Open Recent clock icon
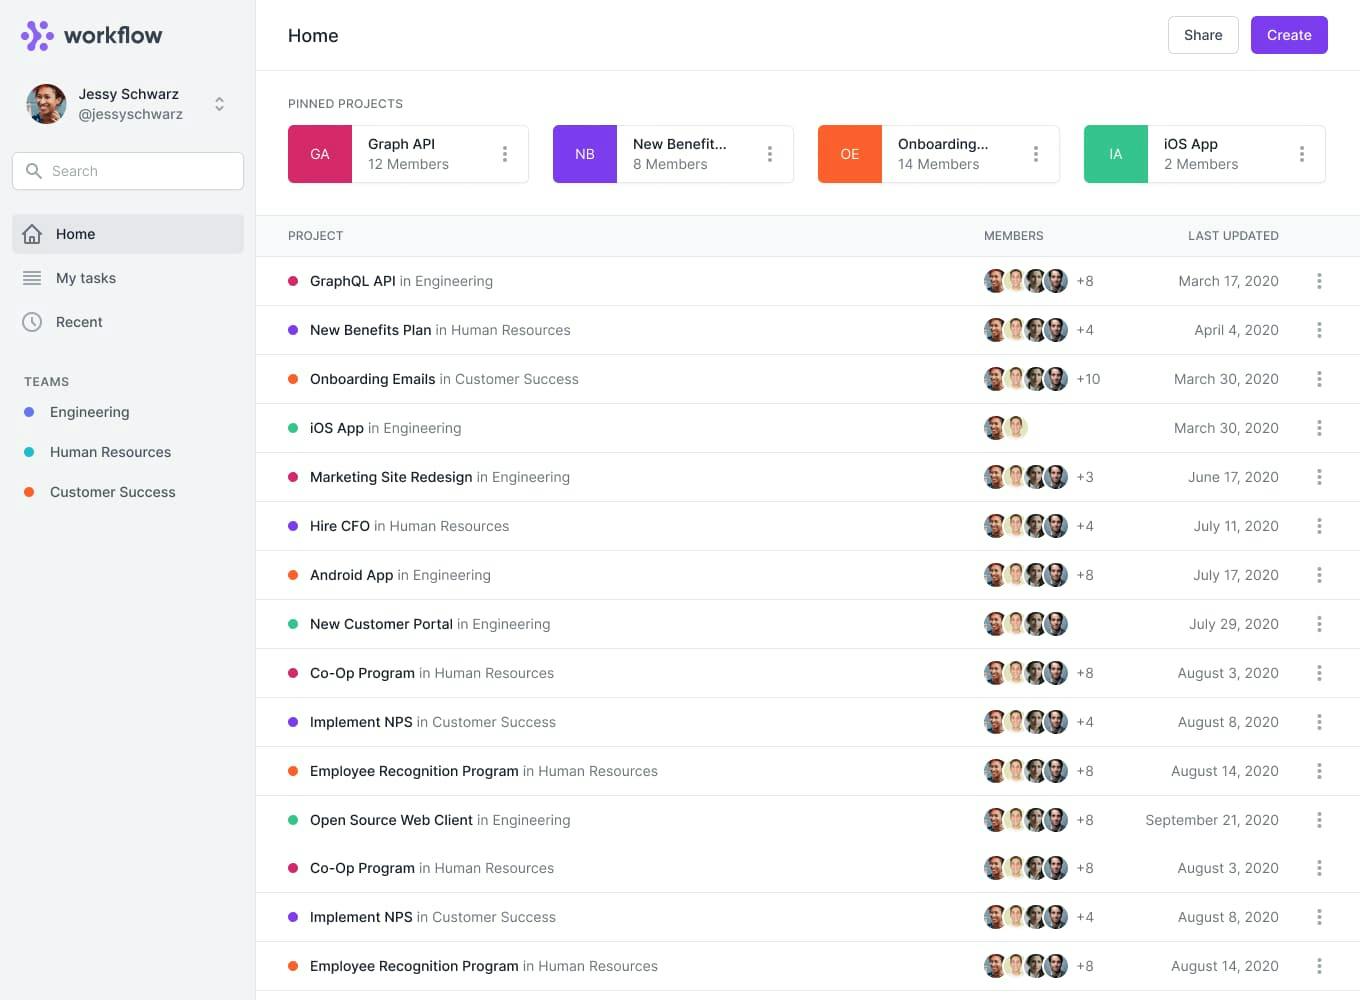1360x1000 pixels. click(x=32, y=322)
